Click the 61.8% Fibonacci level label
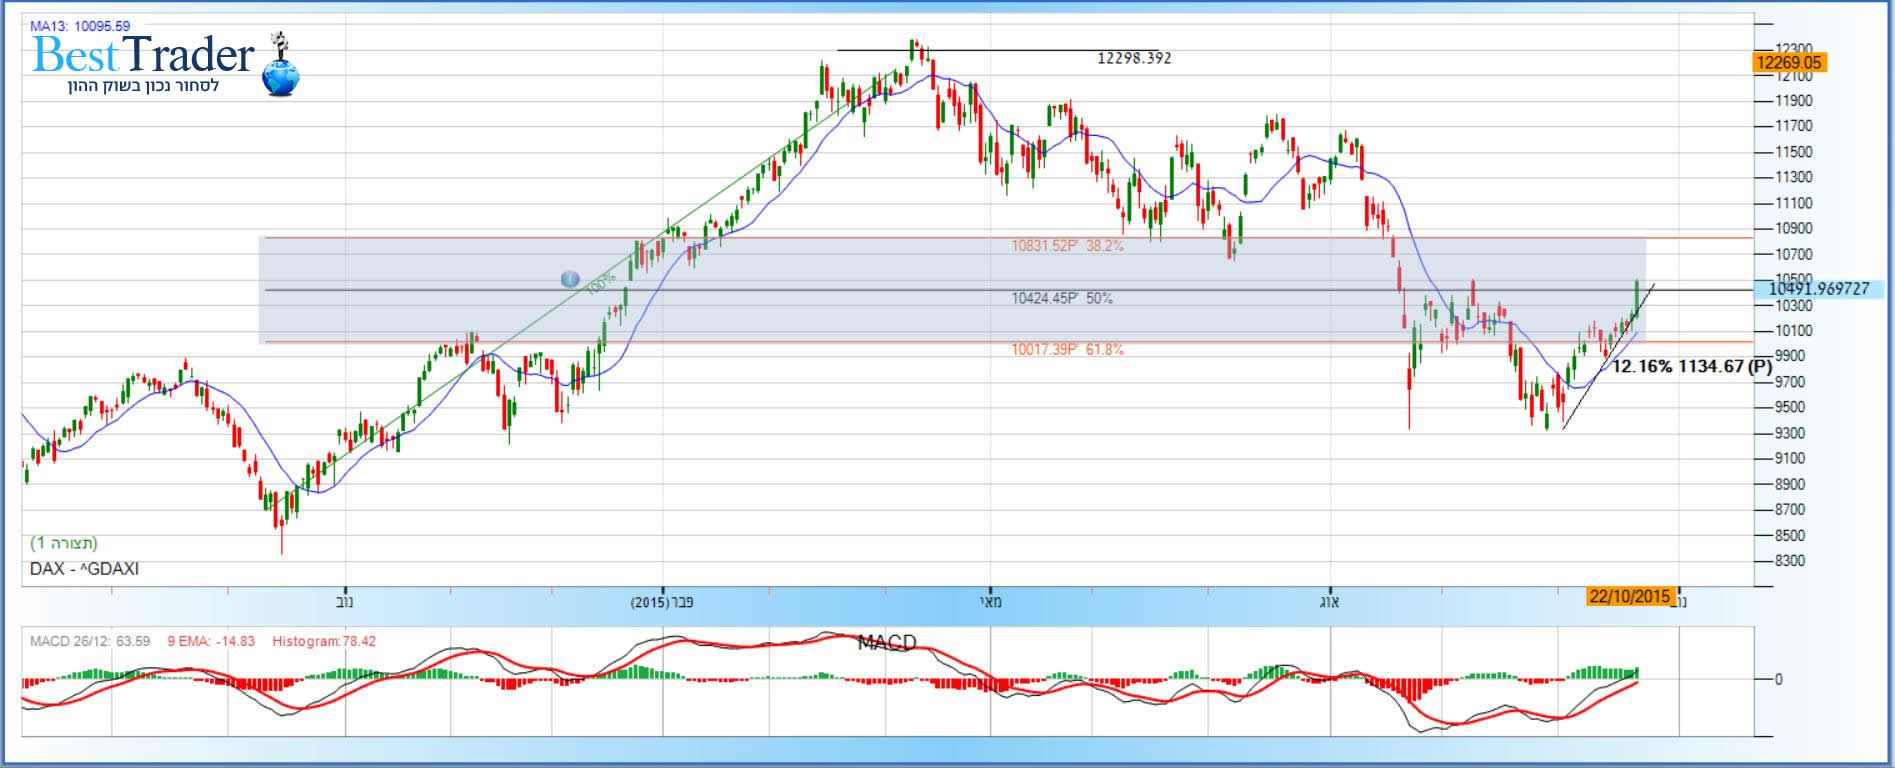The height and width of the screenshot is (768, 1895). tap(1067, 350)
